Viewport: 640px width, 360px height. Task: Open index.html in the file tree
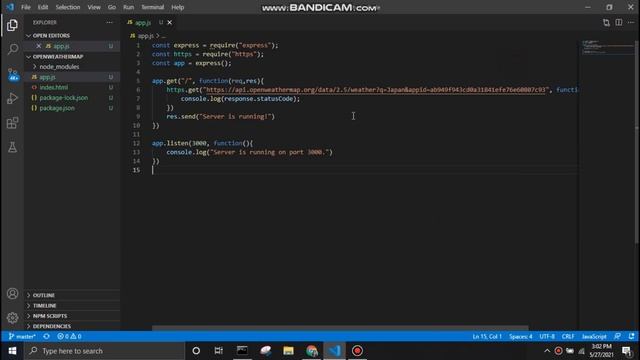[x=72, y=87]
